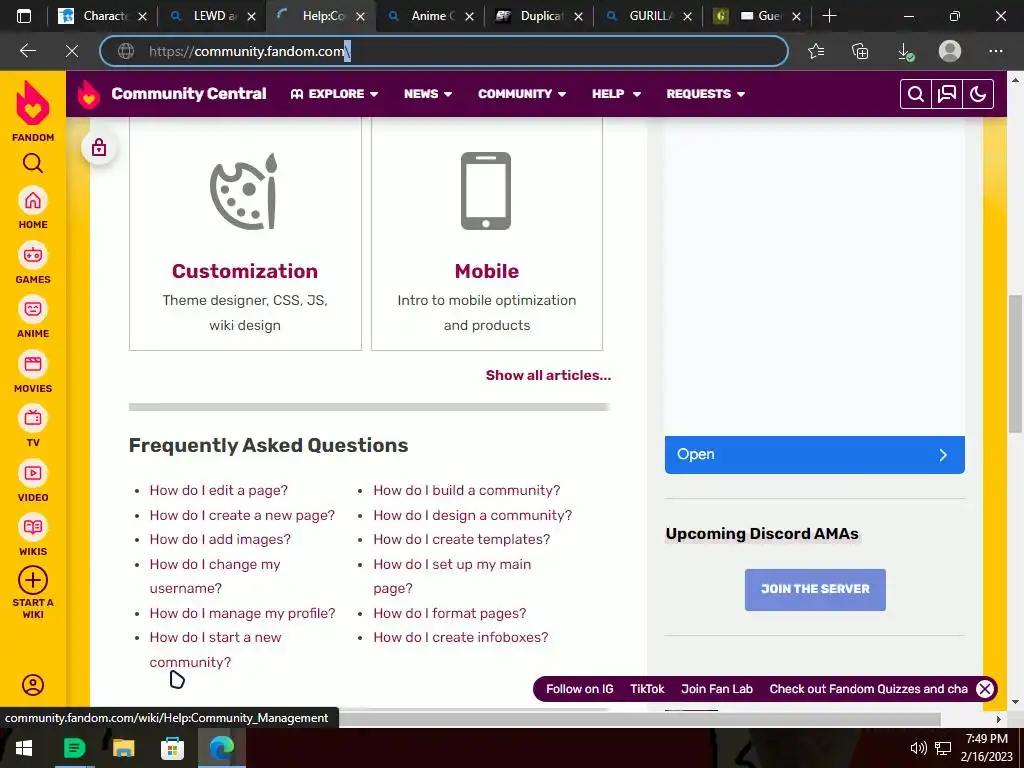The image size is (1024, 768).
Task: Click the page lock icon
Action: [99, 147]
